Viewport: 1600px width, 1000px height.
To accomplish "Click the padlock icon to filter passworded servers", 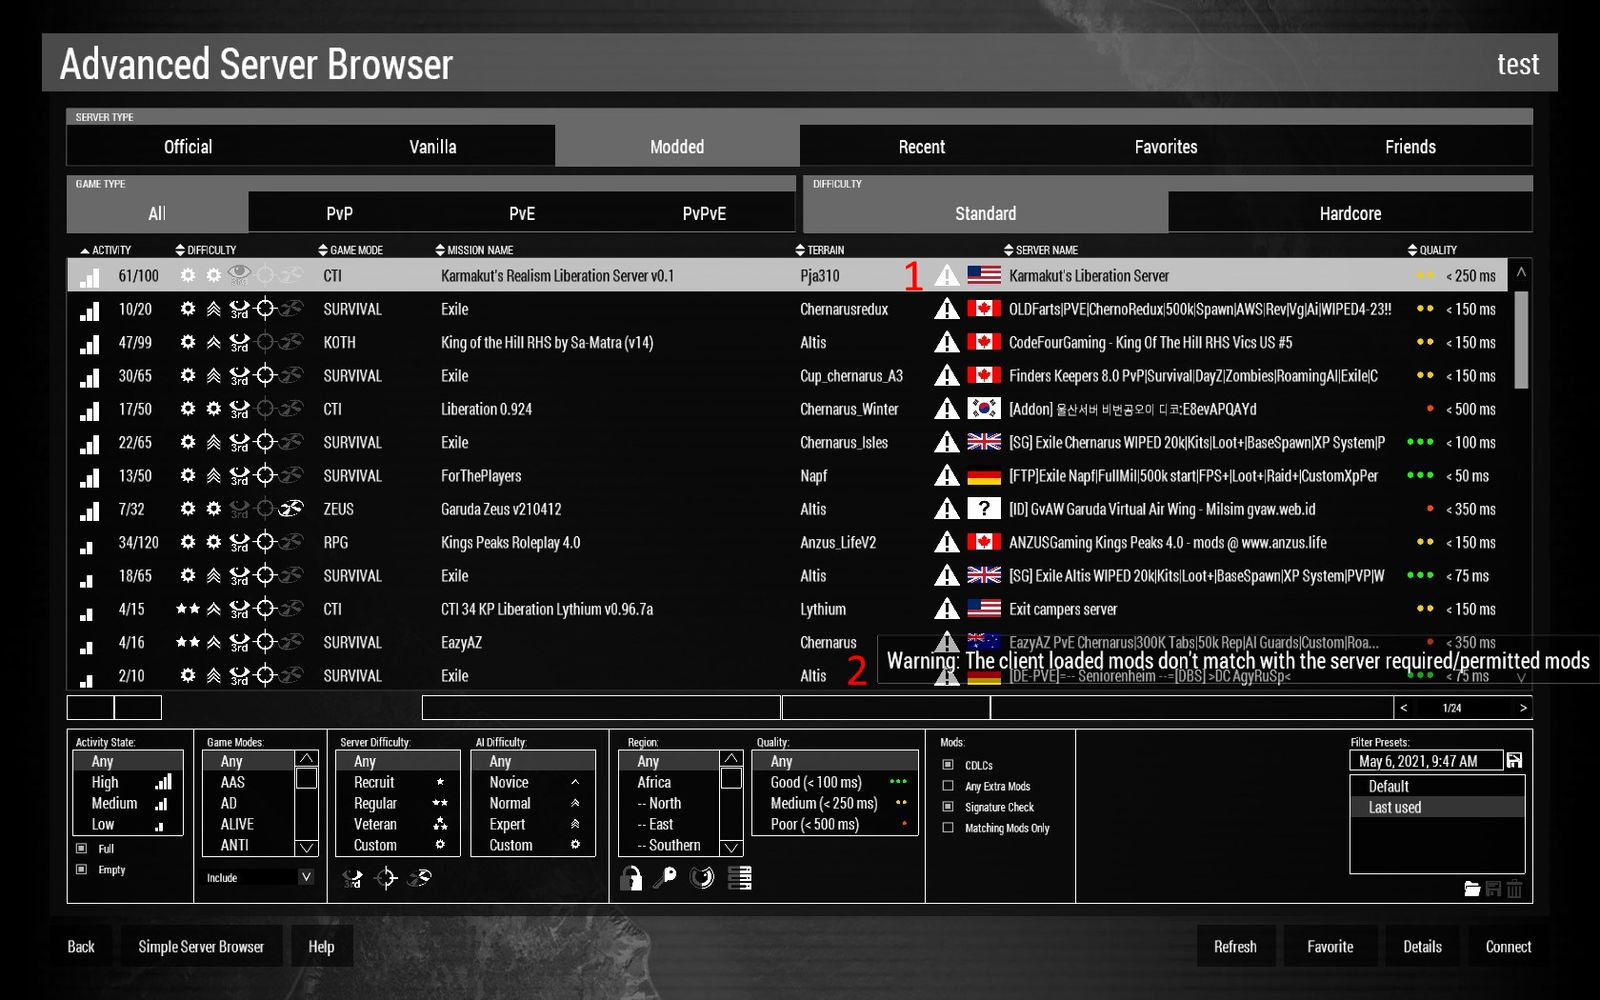I will (631, 878).
